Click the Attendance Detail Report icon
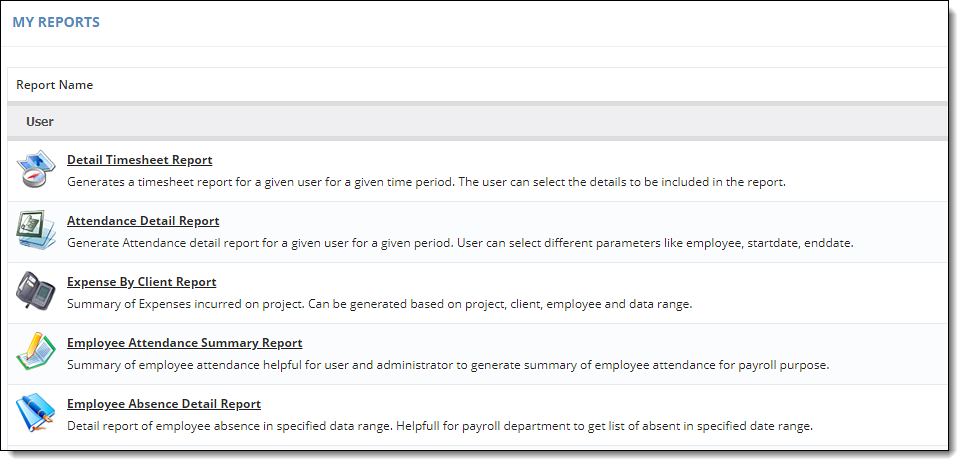The height and width of the screenshot is (466, 964). [36, 230]
